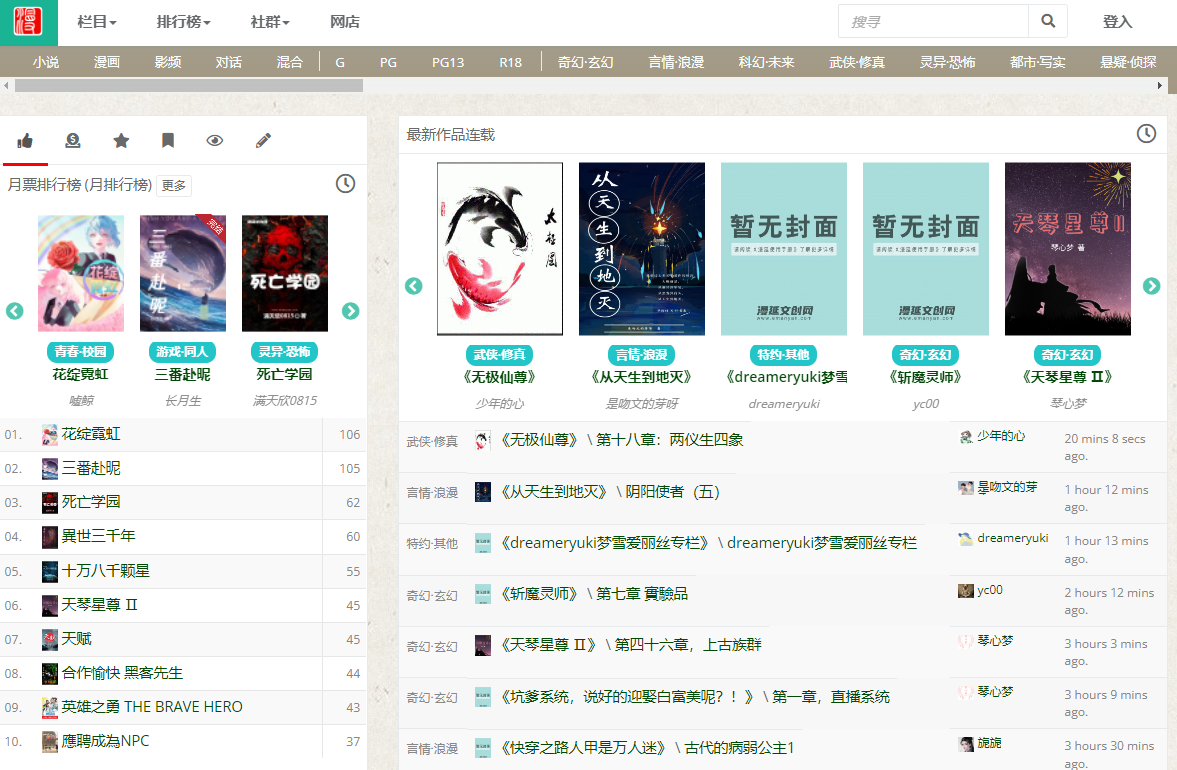Screen dimensions: 1177x770
Task: Select the bookmark ranking icon
Action: pos(168,141)
